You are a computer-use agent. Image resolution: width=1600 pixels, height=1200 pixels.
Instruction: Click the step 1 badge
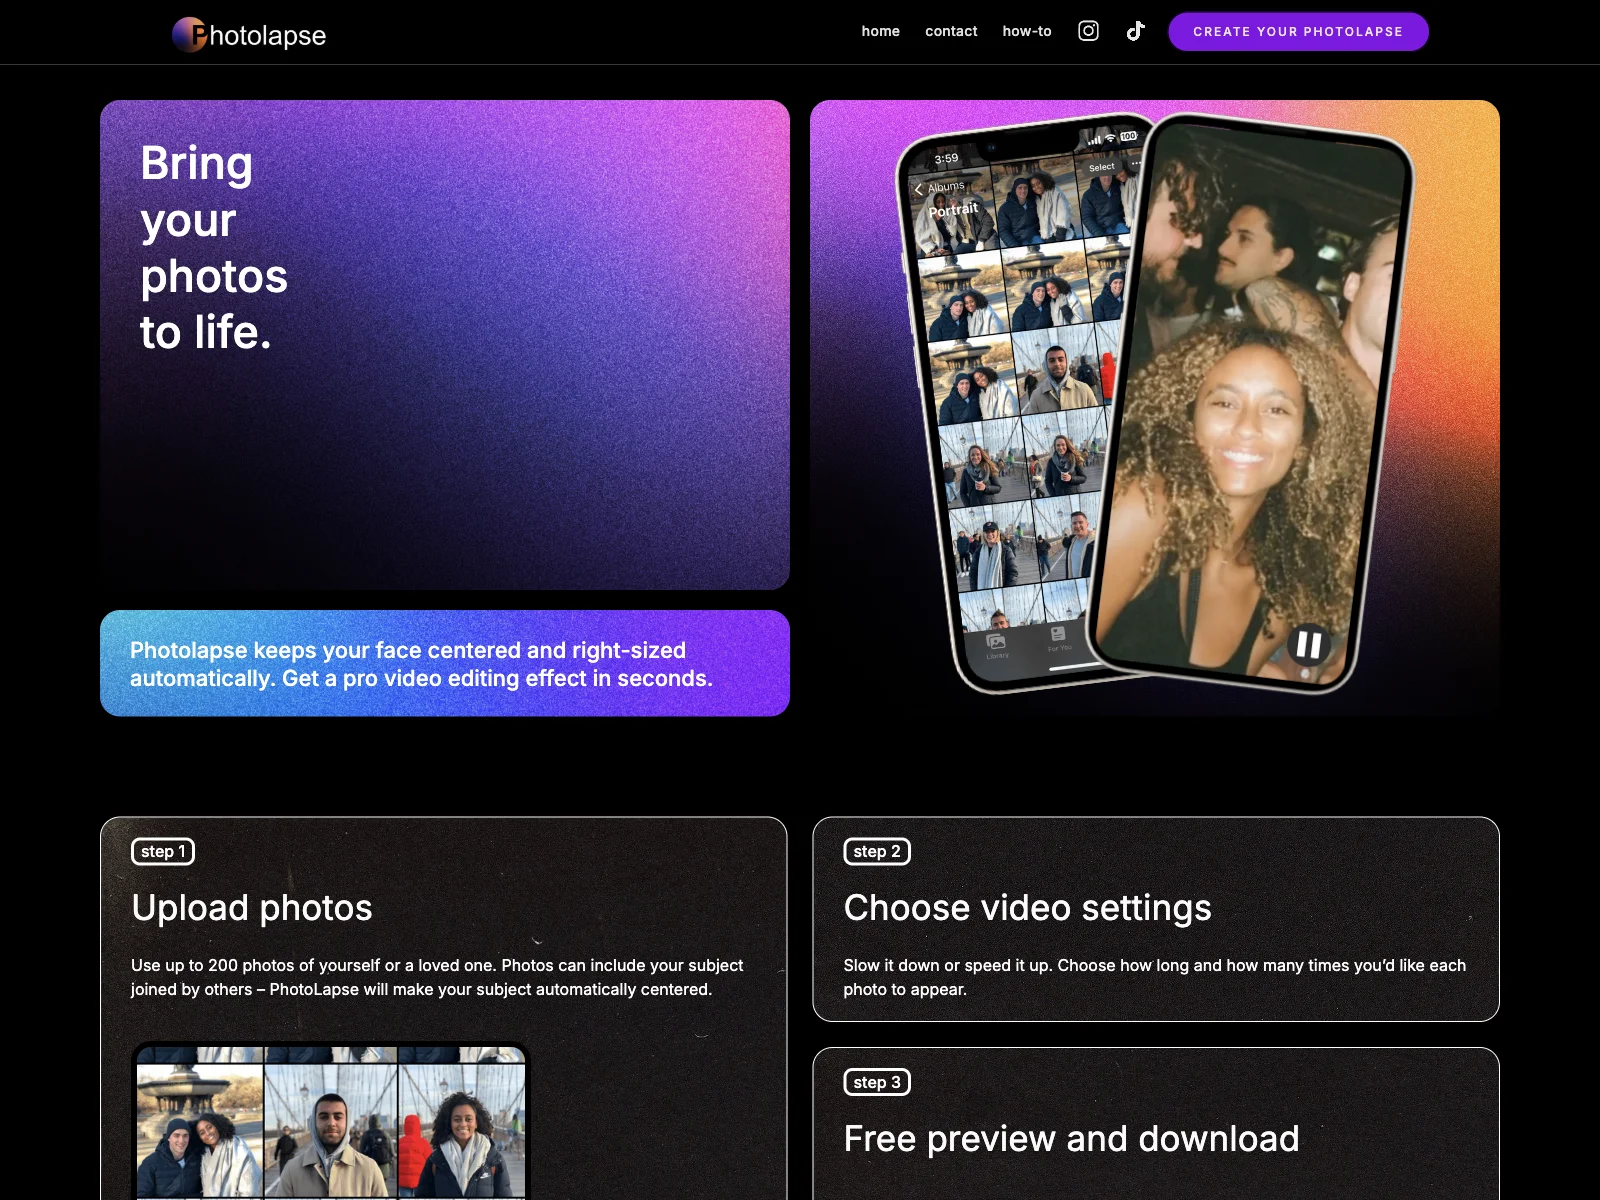click(163, 851)
